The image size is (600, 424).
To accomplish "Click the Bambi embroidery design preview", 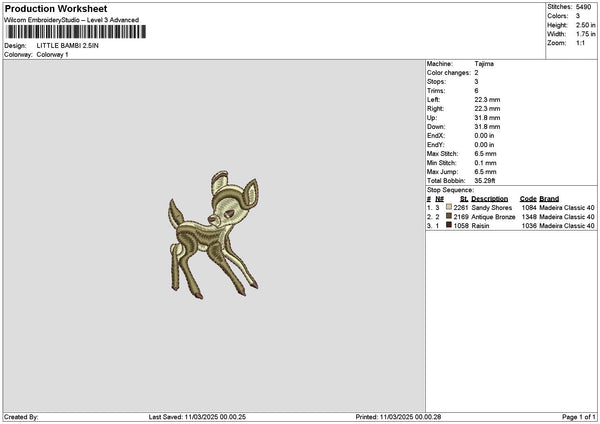I will 214,235.
